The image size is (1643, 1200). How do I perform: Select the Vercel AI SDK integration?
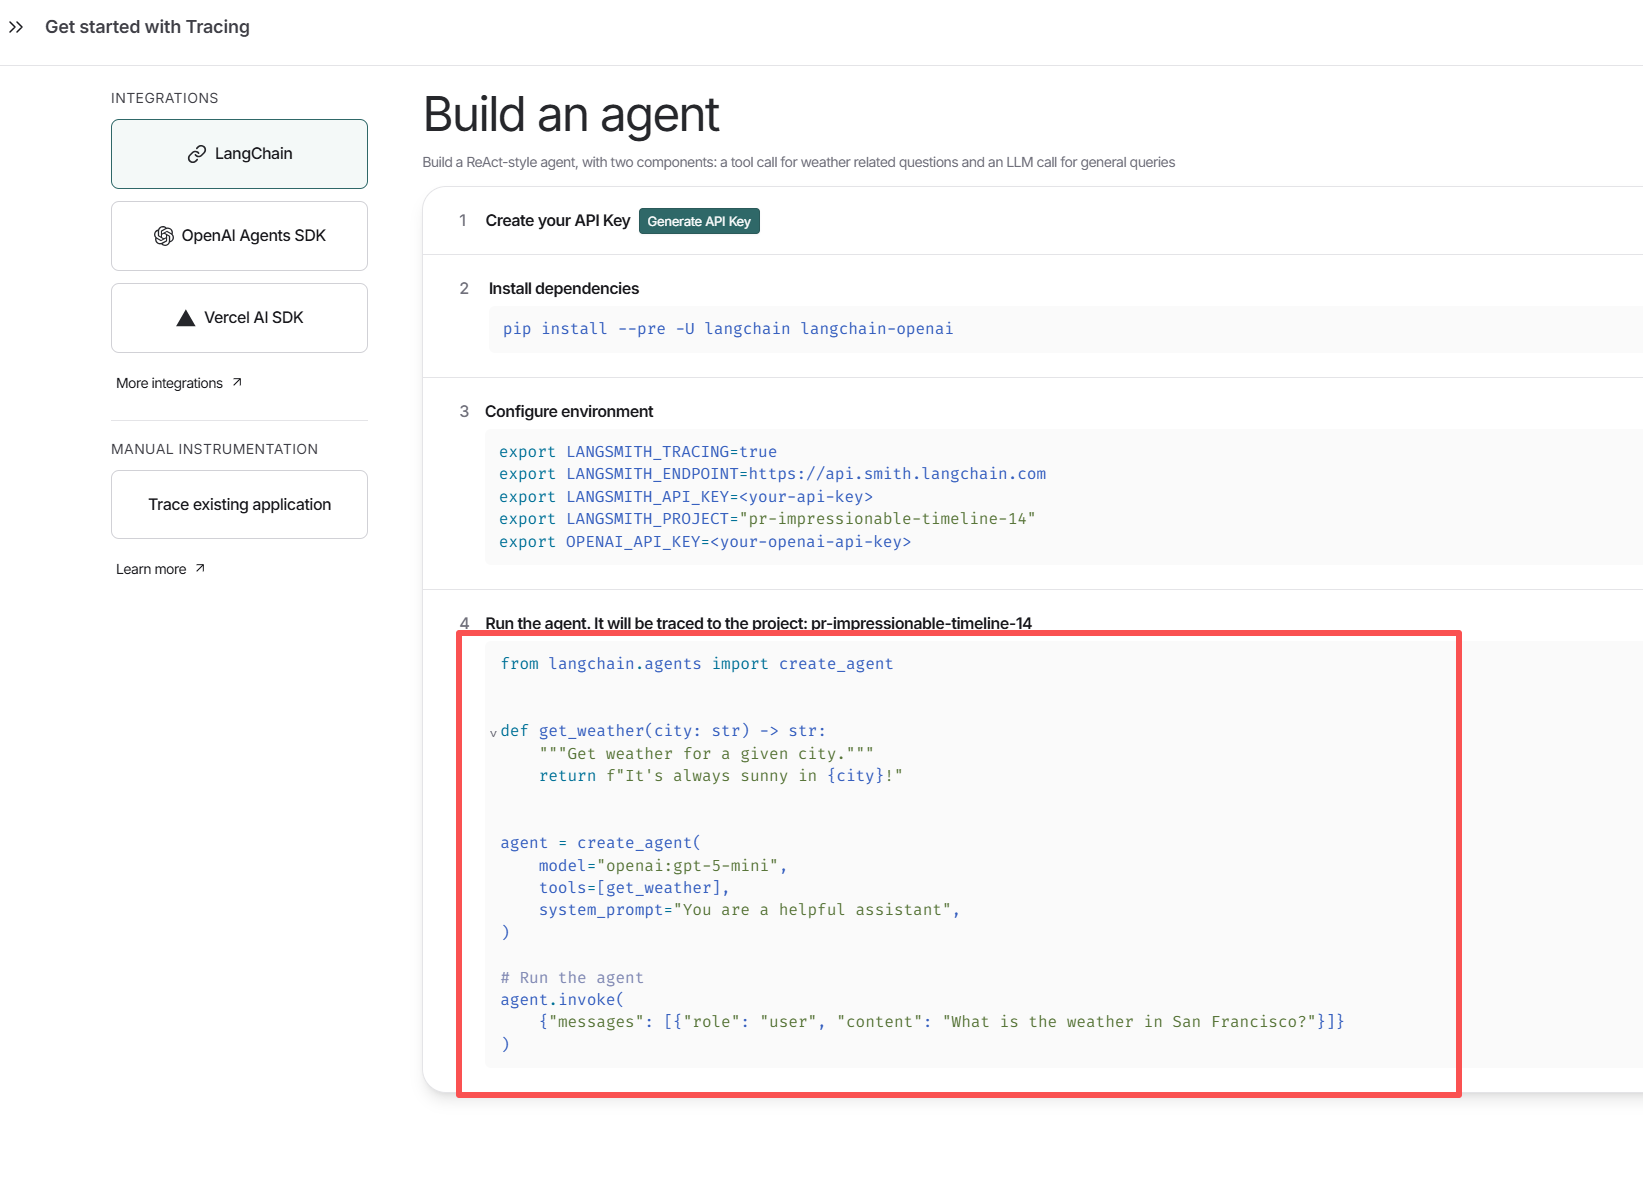pyautogui.click(x=239, y=318)
